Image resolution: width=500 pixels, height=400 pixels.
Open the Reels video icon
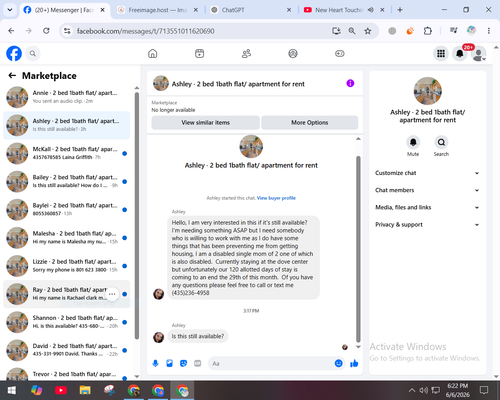click(x=199, y=53)
